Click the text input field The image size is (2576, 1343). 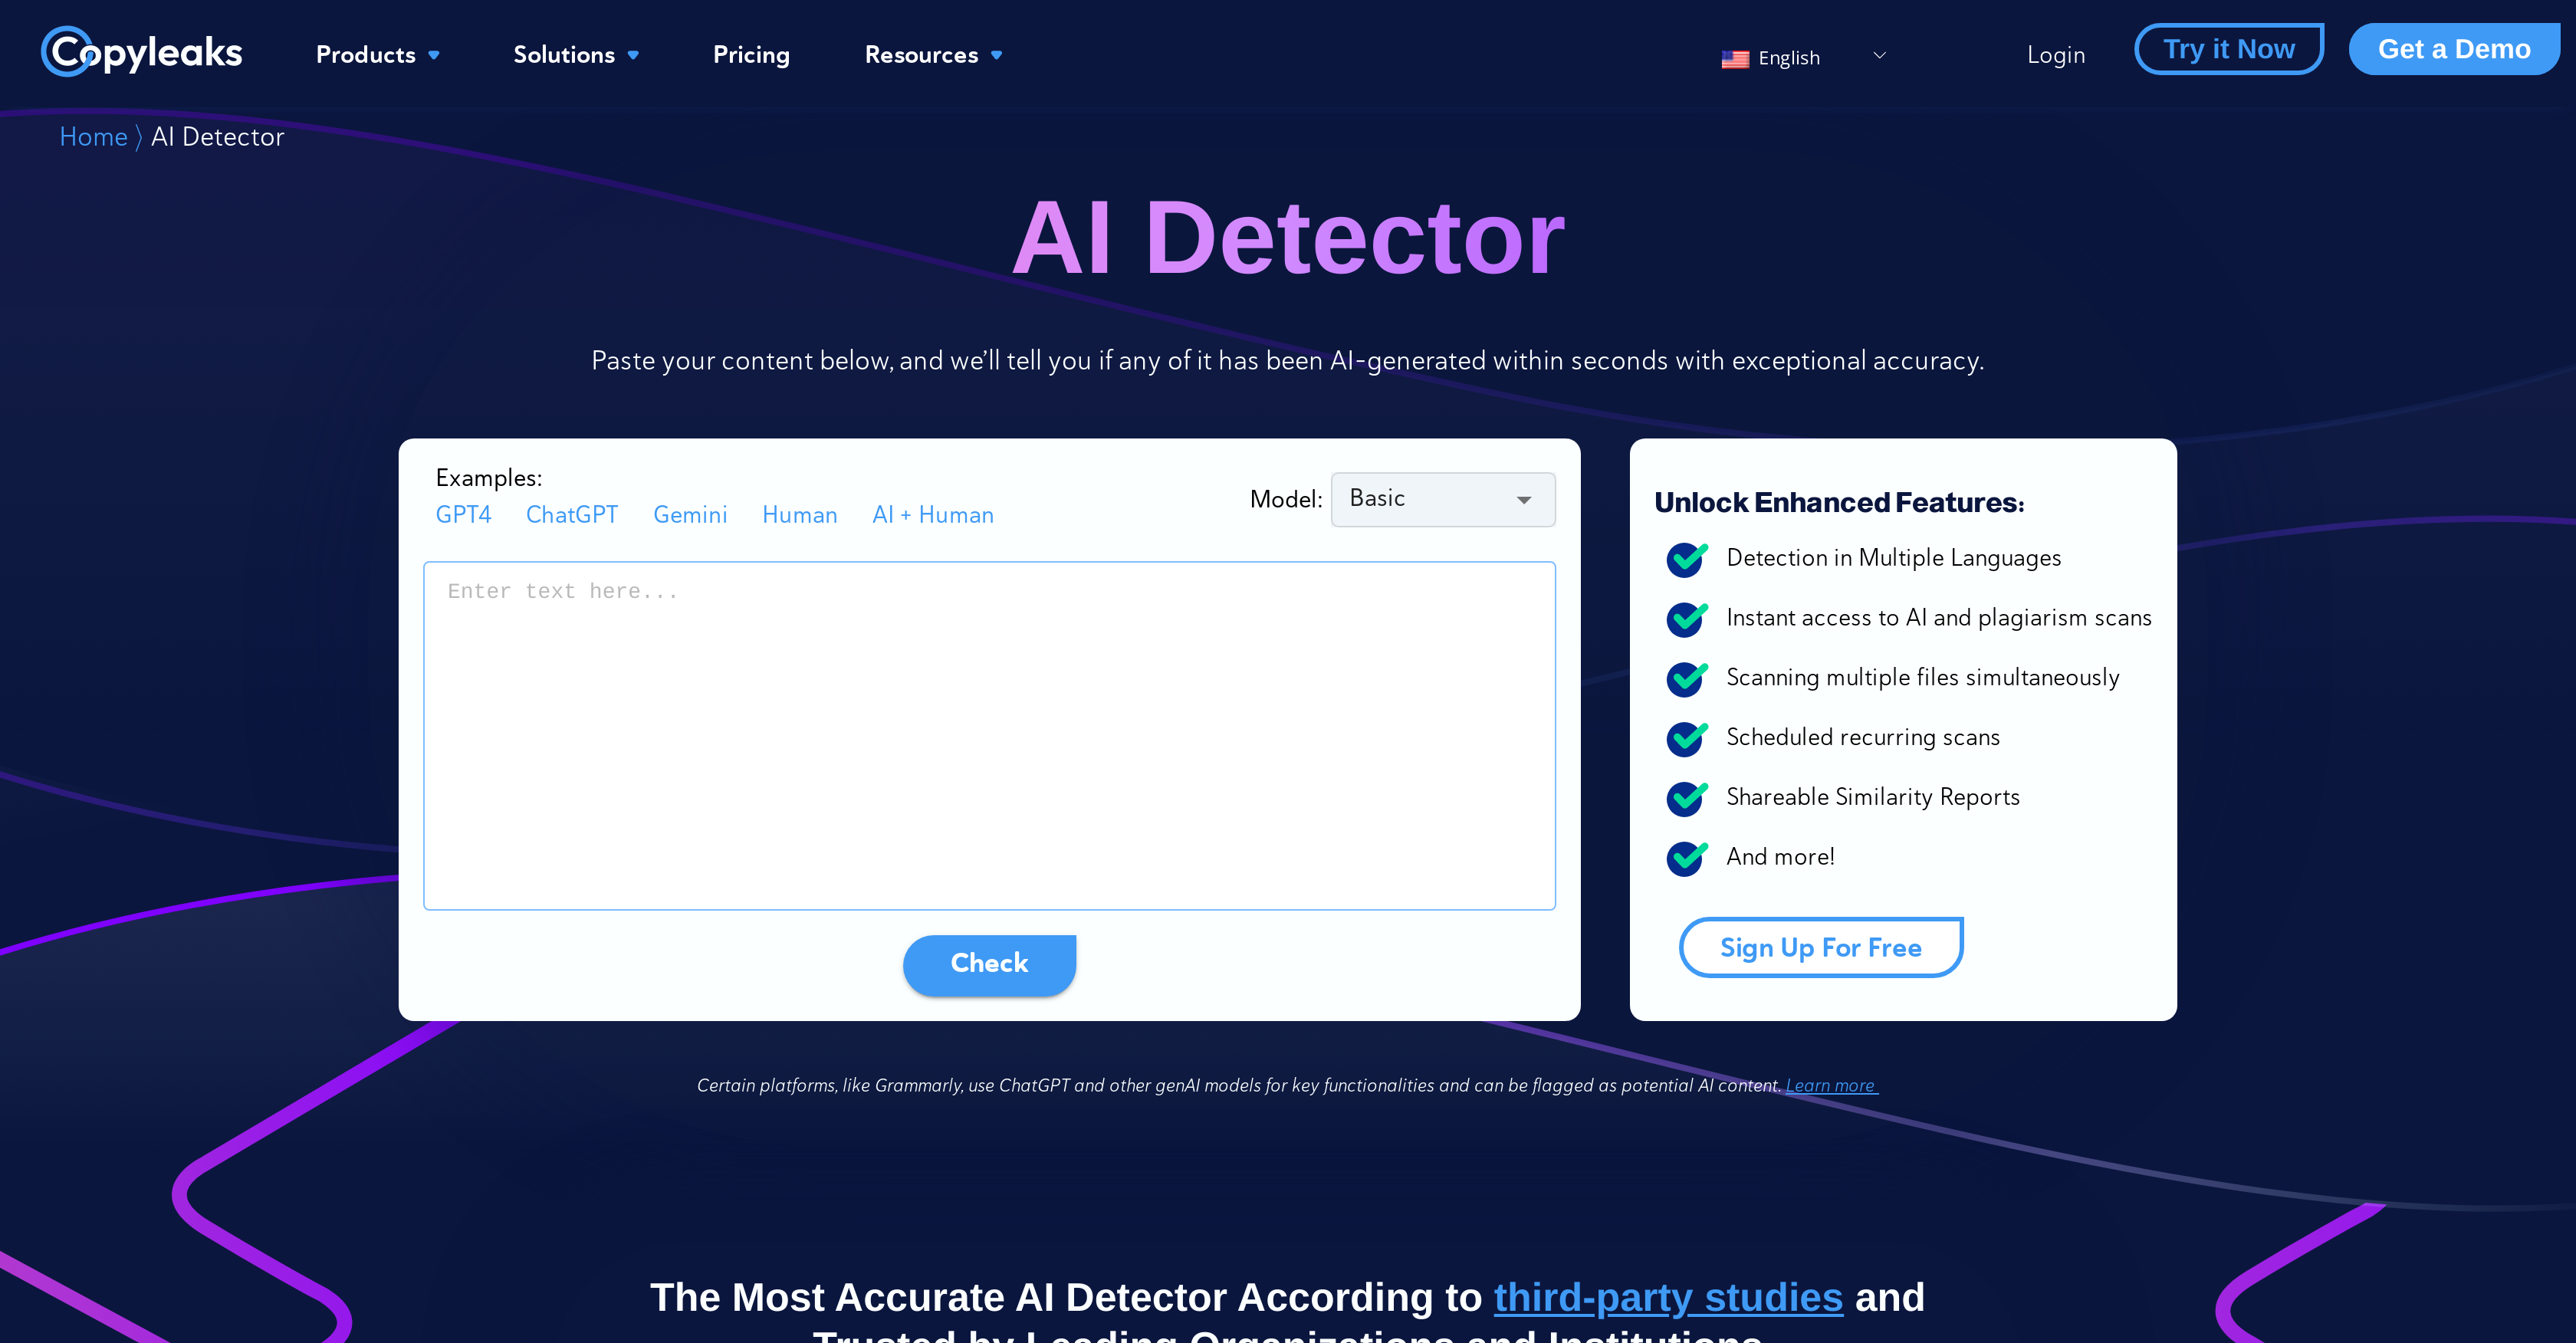click(990, 733)
